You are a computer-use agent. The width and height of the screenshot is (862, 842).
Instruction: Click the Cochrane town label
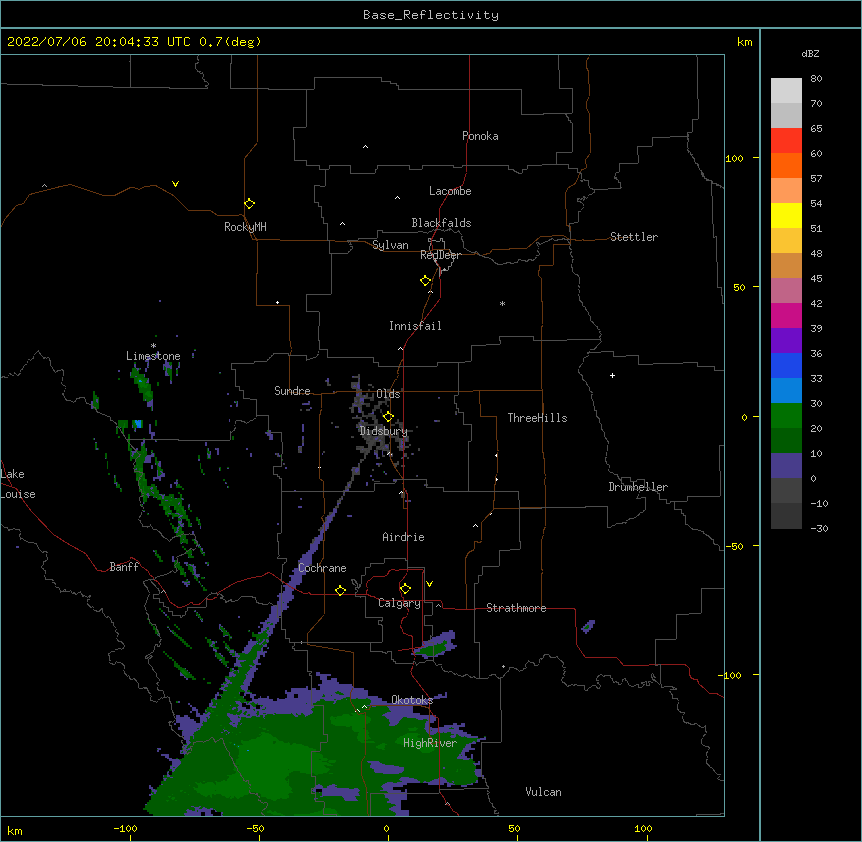(x=322, y=568)
